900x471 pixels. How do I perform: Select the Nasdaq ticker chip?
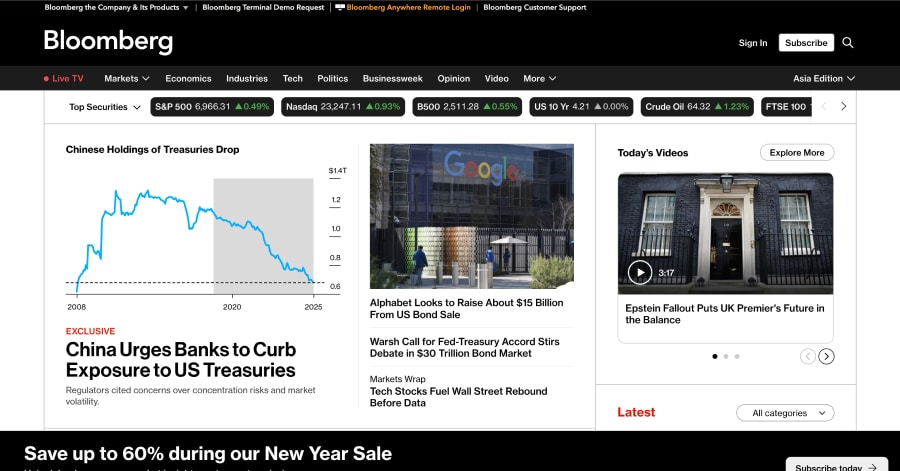click(343, 107)
